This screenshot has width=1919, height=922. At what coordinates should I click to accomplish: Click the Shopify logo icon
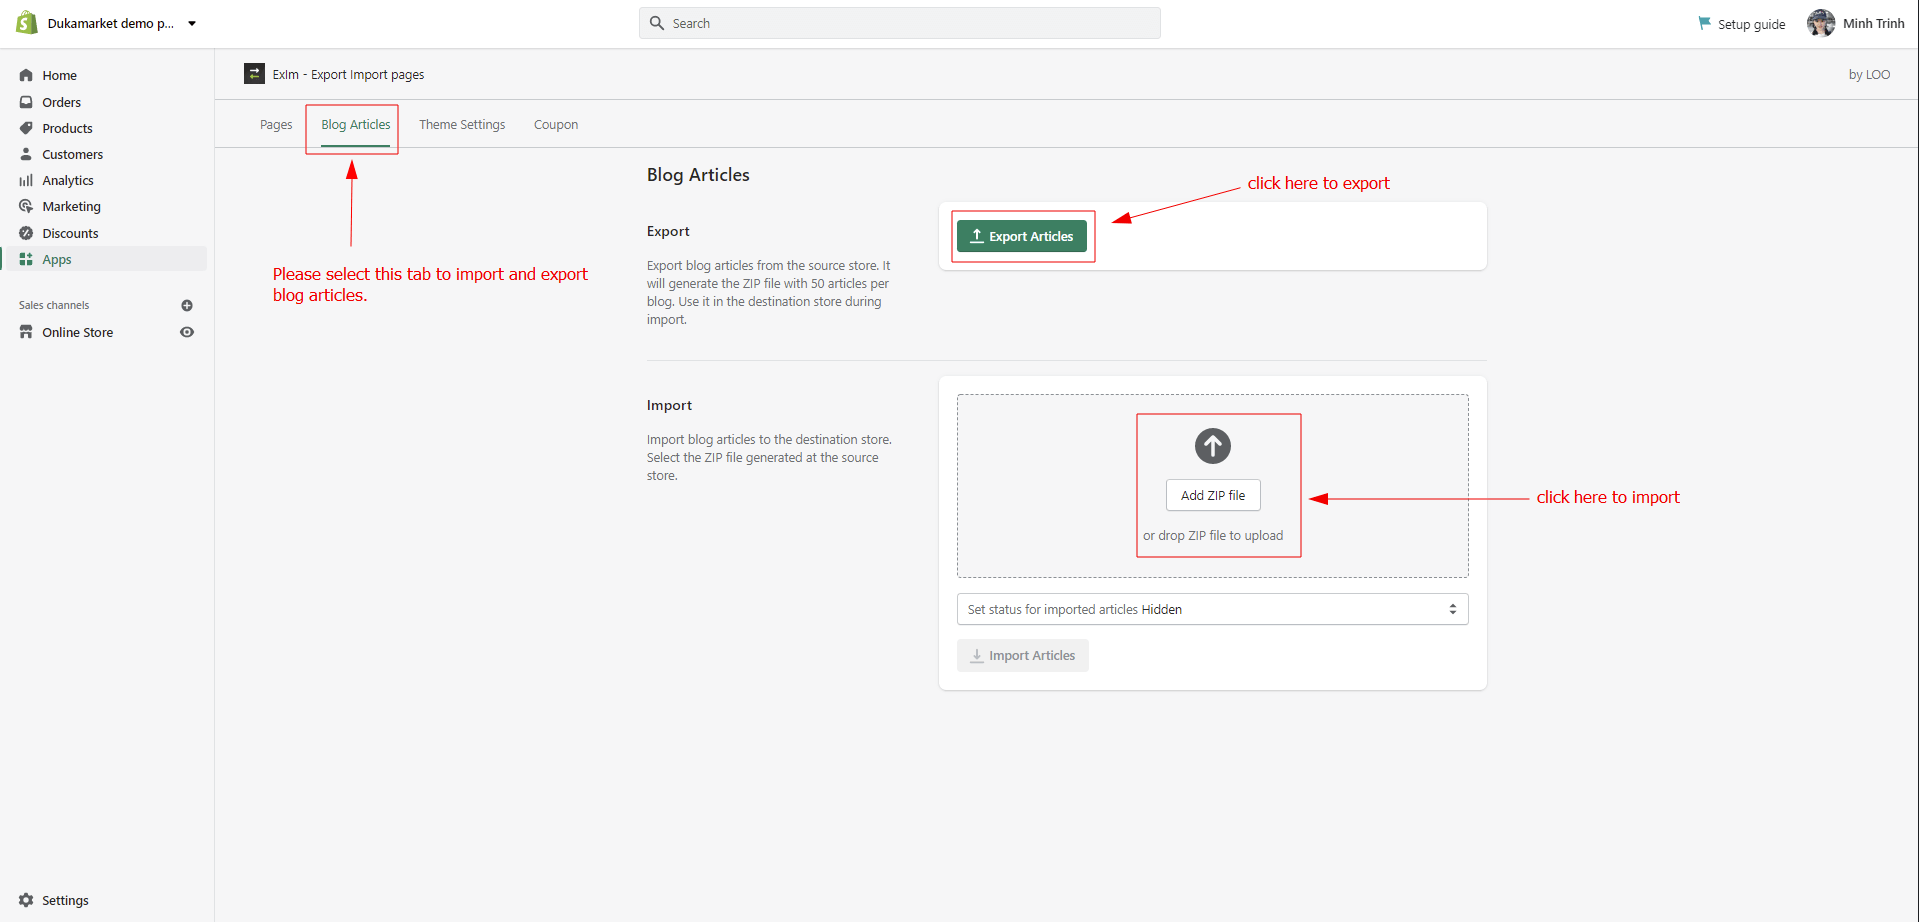pos(27,23)
